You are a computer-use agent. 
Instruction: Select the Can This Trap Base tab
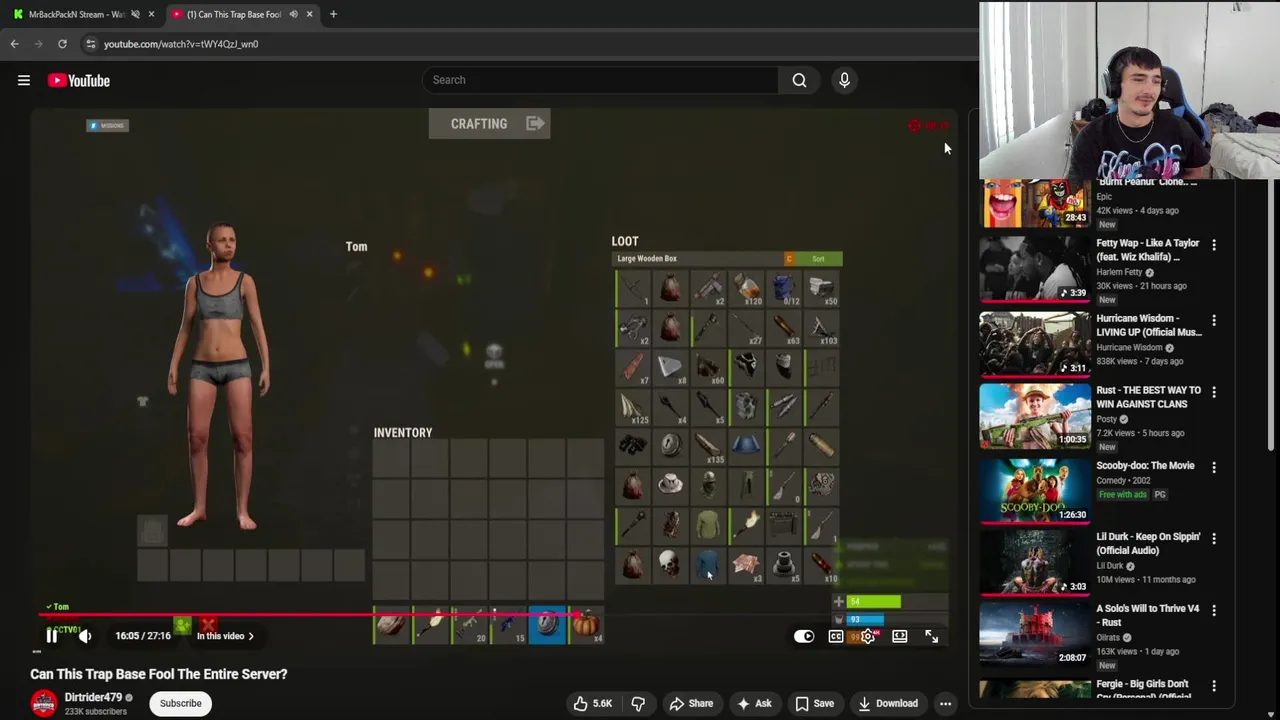click(x=233, y=14)
